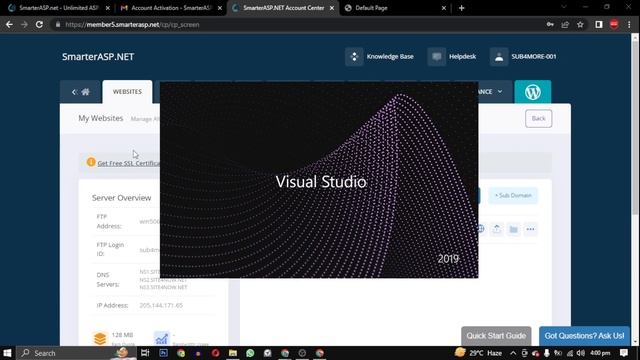Open the Chrome three-dot menu
This screenshot has width=640, height=360.
click(629, 24)
